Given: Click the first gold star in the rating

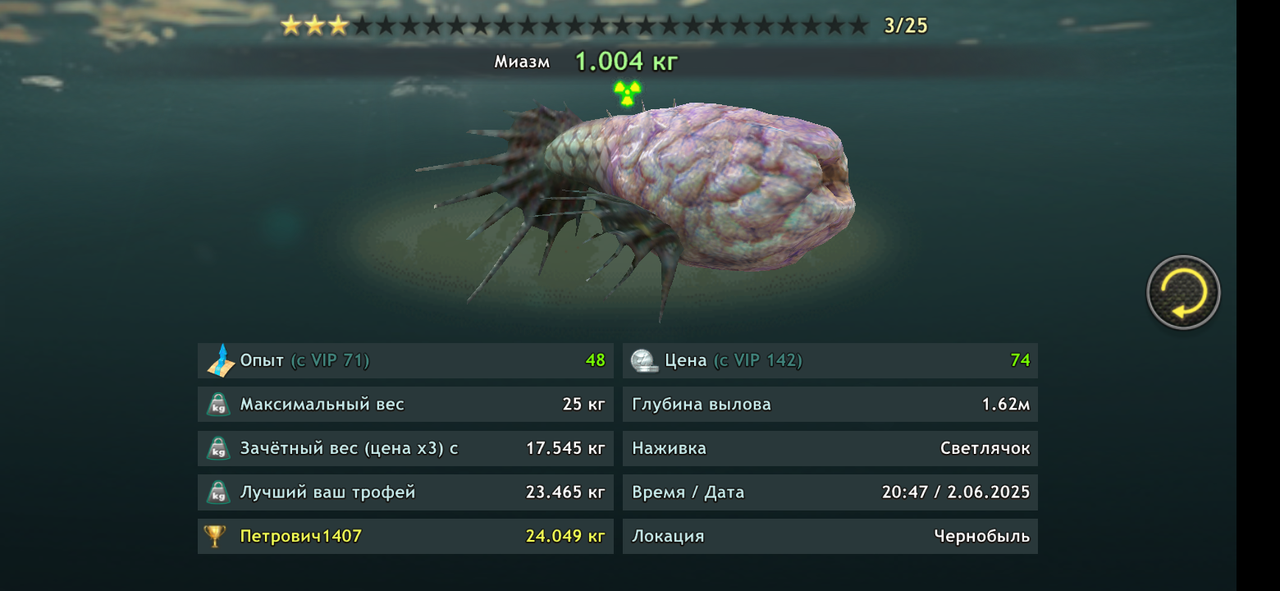Looking at the screenshot, I should (291, 25).
